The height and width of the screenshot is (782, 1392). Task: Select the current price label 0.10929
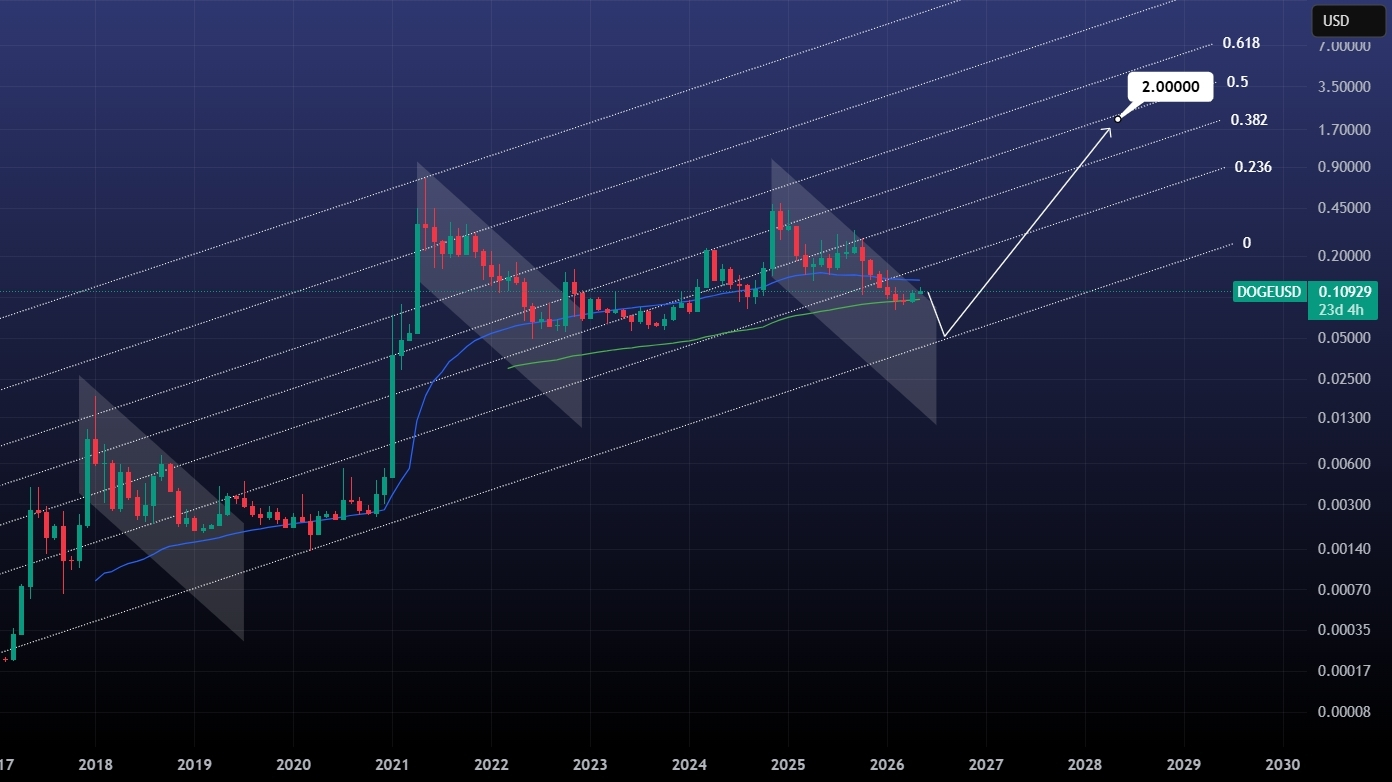click(1344, 292)
